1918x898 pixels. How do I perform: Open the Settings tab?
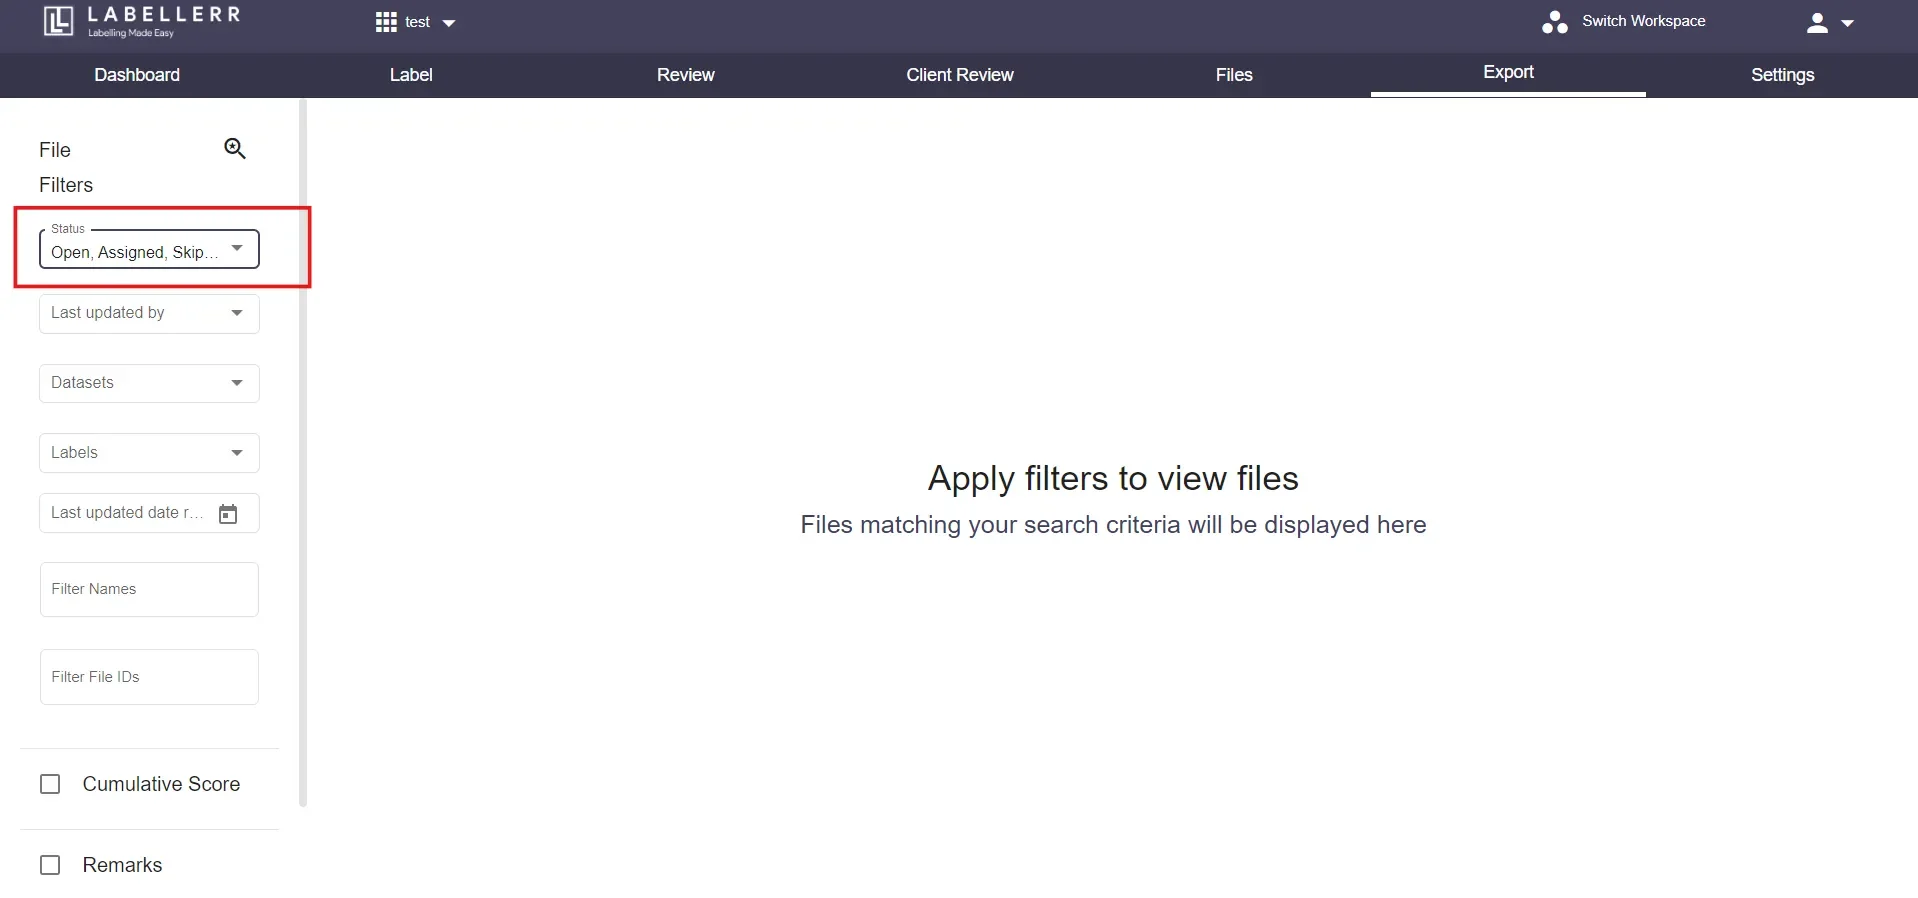point(1782,75)
